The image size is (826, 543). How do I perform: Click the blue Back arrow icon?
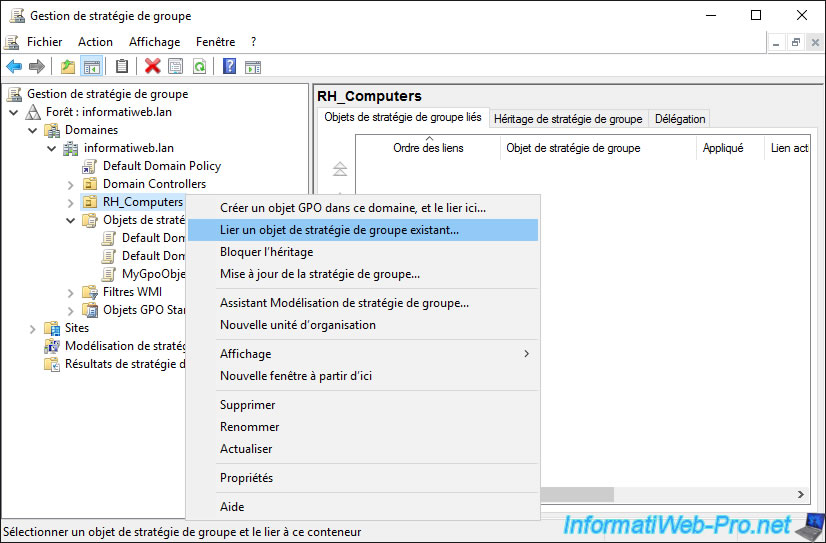(x=14, y=66)
